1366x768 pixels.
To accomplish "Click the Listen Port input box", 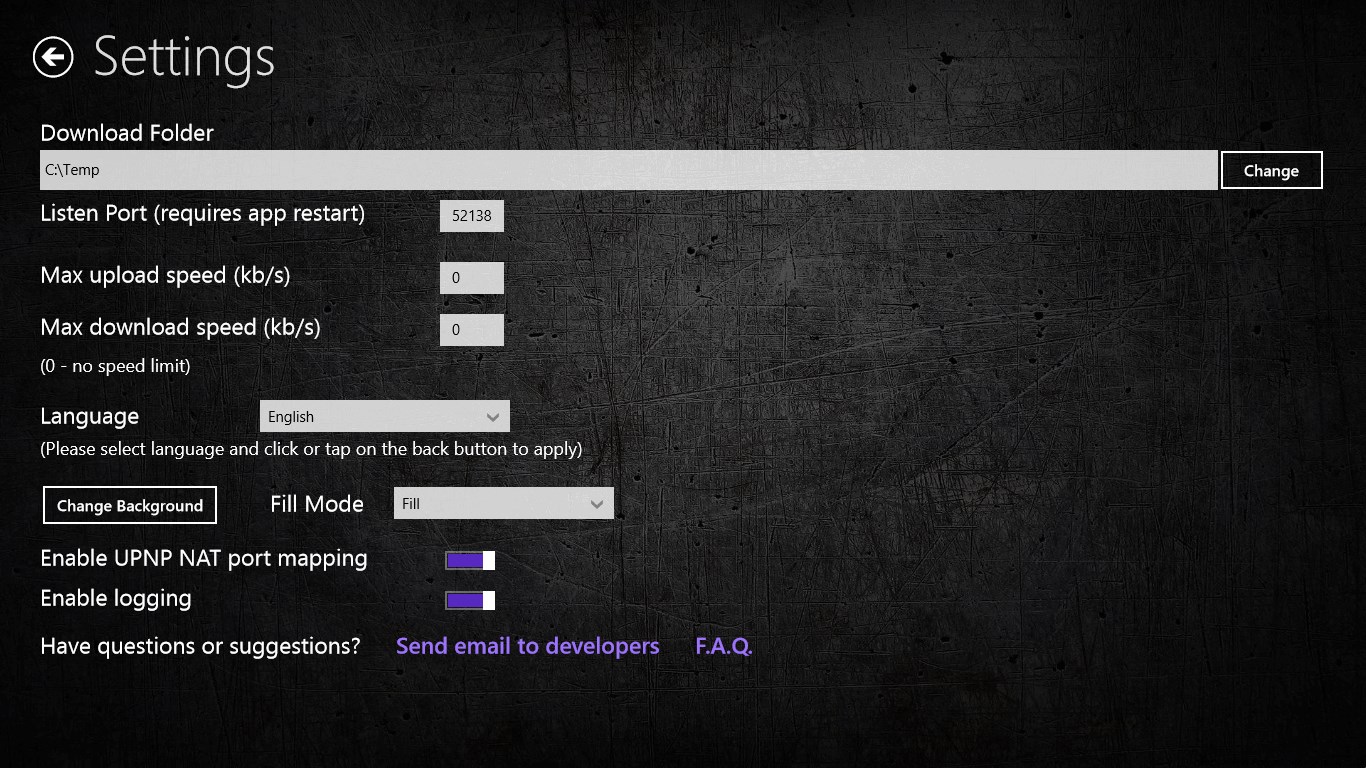I will tap(471, 216).
